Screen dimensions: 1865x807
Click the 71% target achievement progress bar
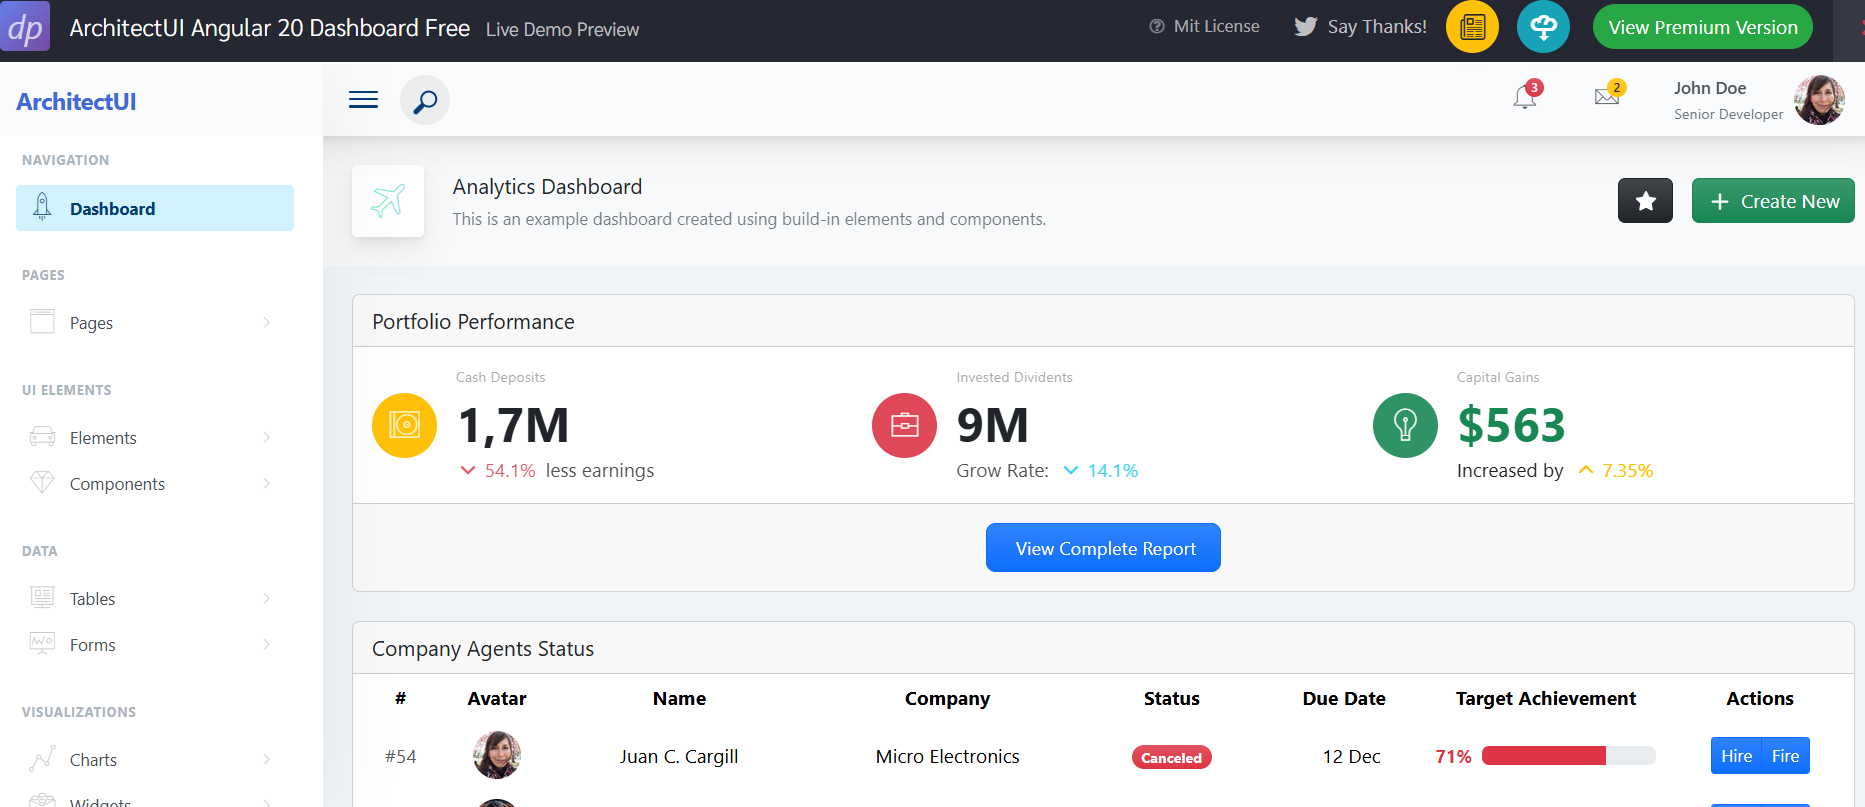[1568, 756]
